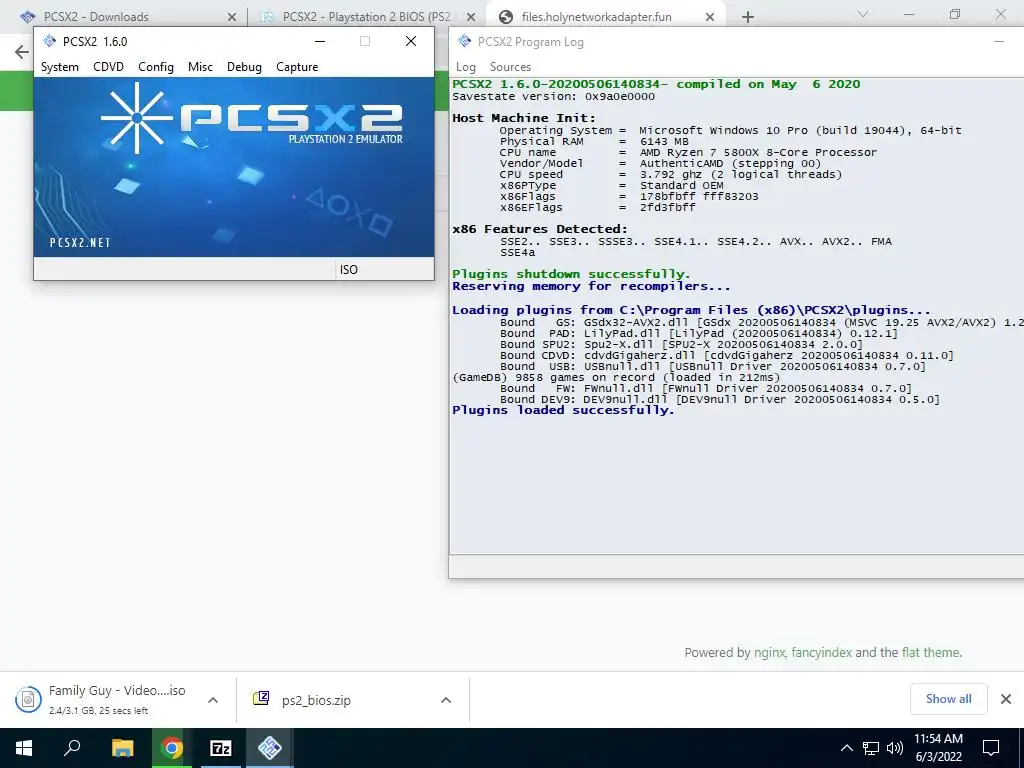Click the 'Plugins shutdown successfully.' log line
Screen dimensions: 1024x768
pyautogui.click(x=571, y=274)
